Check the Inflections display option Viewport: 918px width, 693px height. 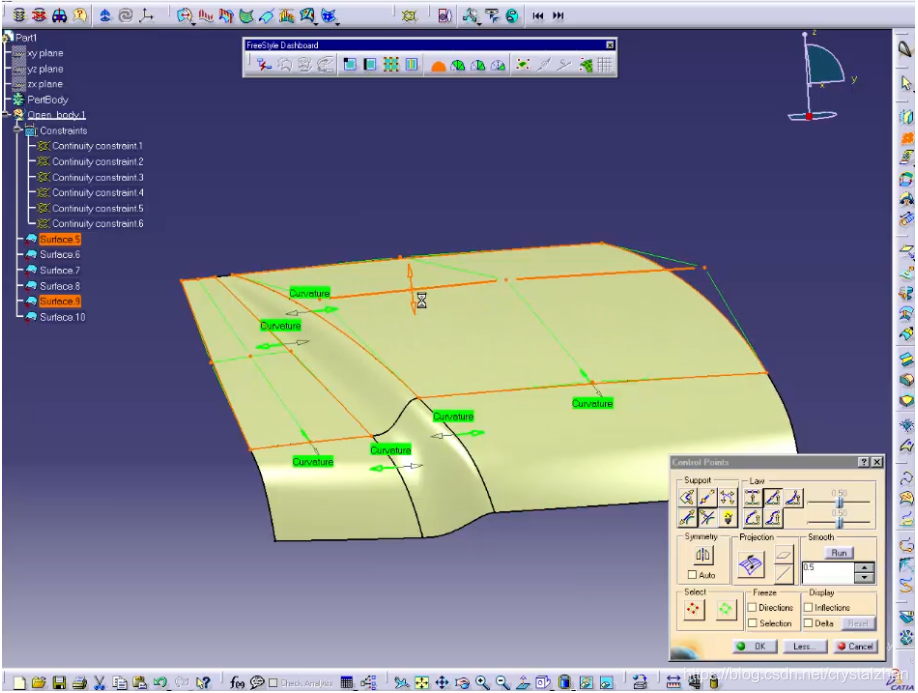point(808,608)
